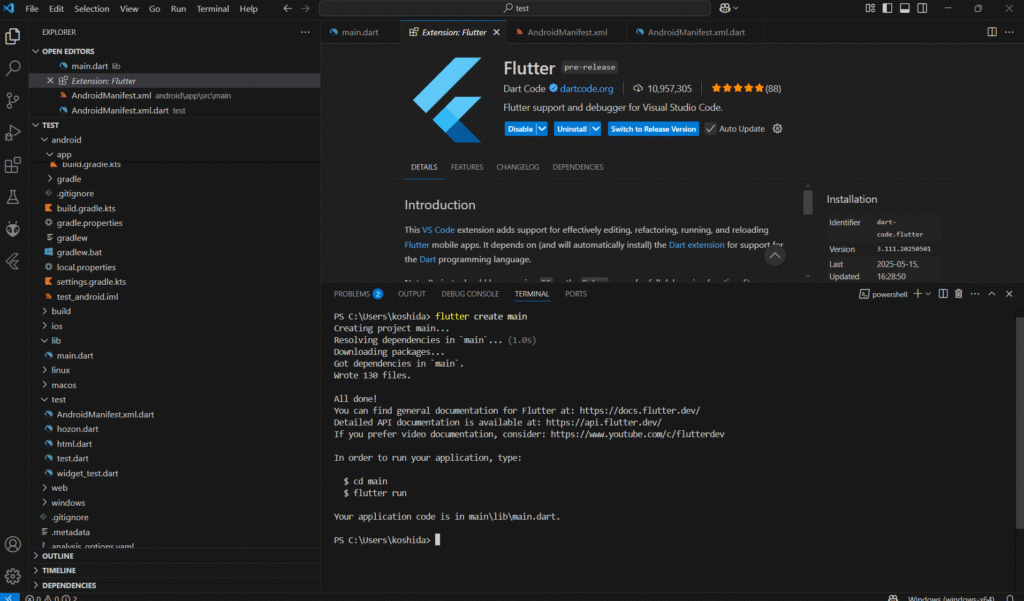Open the Search view in the activity bar
The image size is (1024, 601).
[x=12, y=68]
